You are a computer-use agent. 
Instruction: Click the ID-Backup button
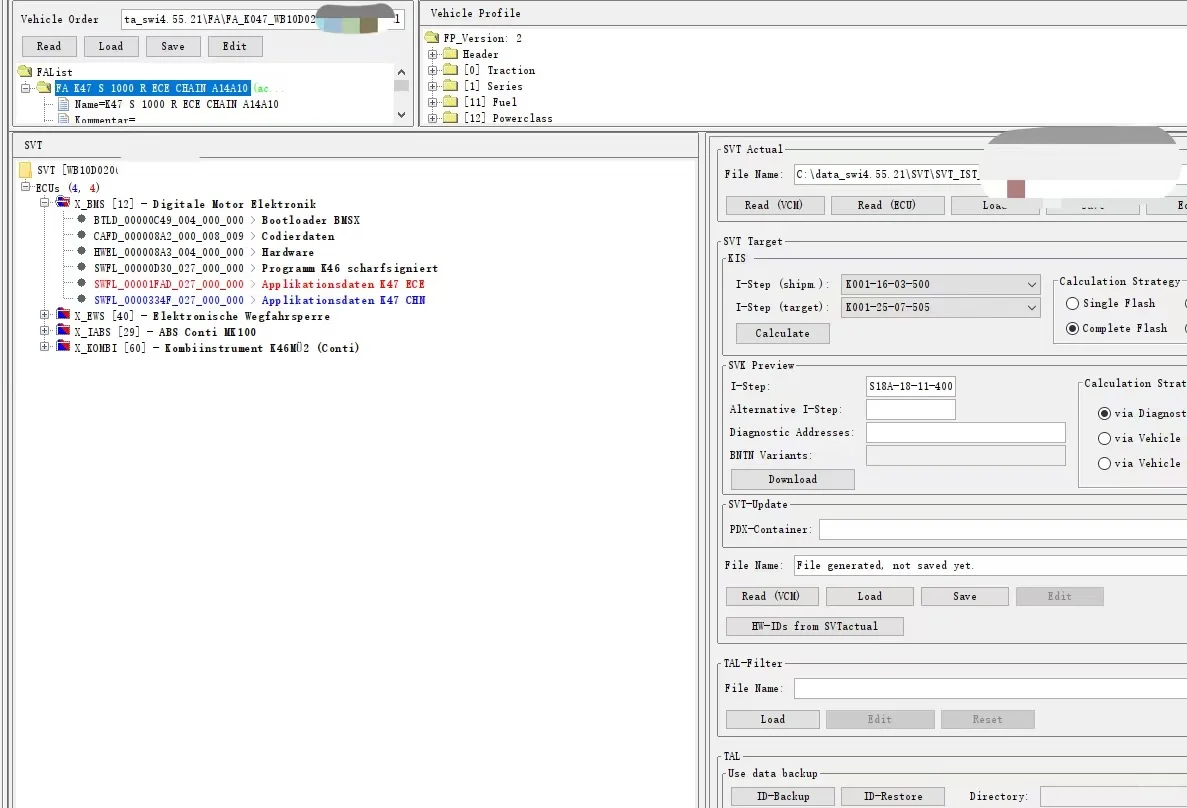783,797
